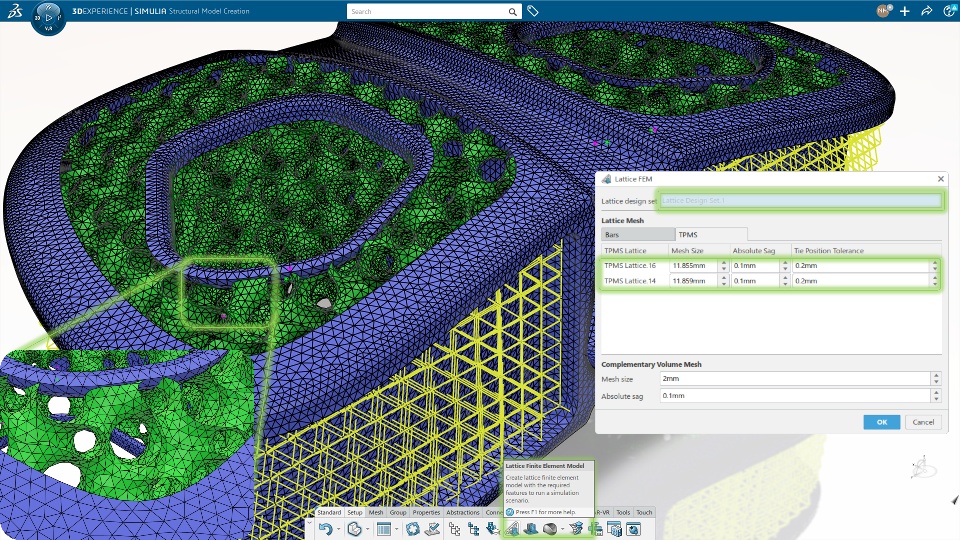Open the 3DEXPERIENCE compass

tap(48, 18)
